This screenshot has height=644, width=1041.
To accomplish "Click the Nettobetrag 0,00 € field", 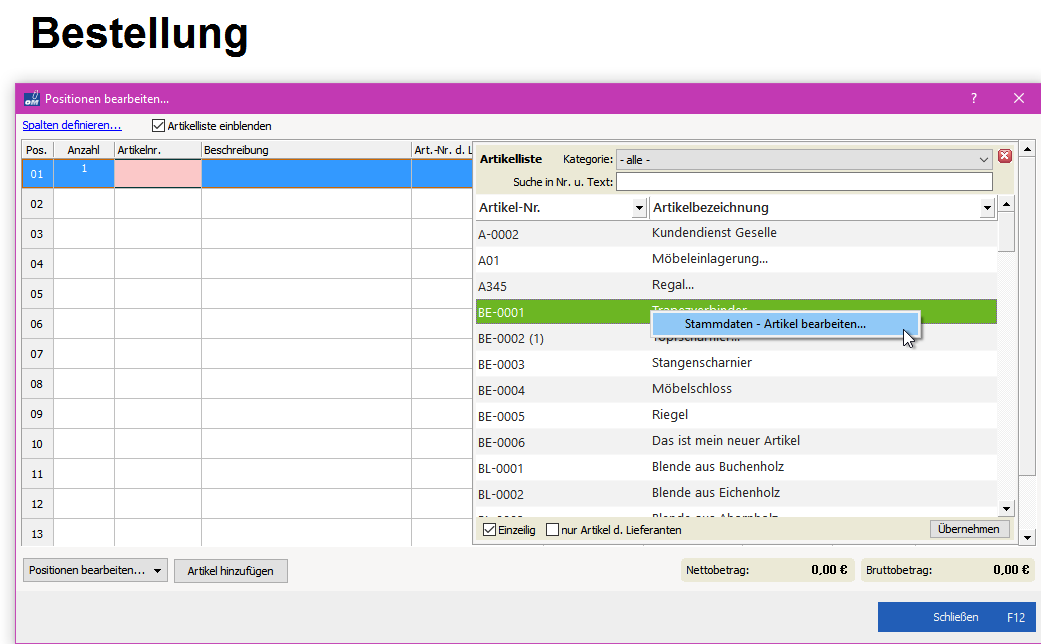I will (x=766, y=570).
